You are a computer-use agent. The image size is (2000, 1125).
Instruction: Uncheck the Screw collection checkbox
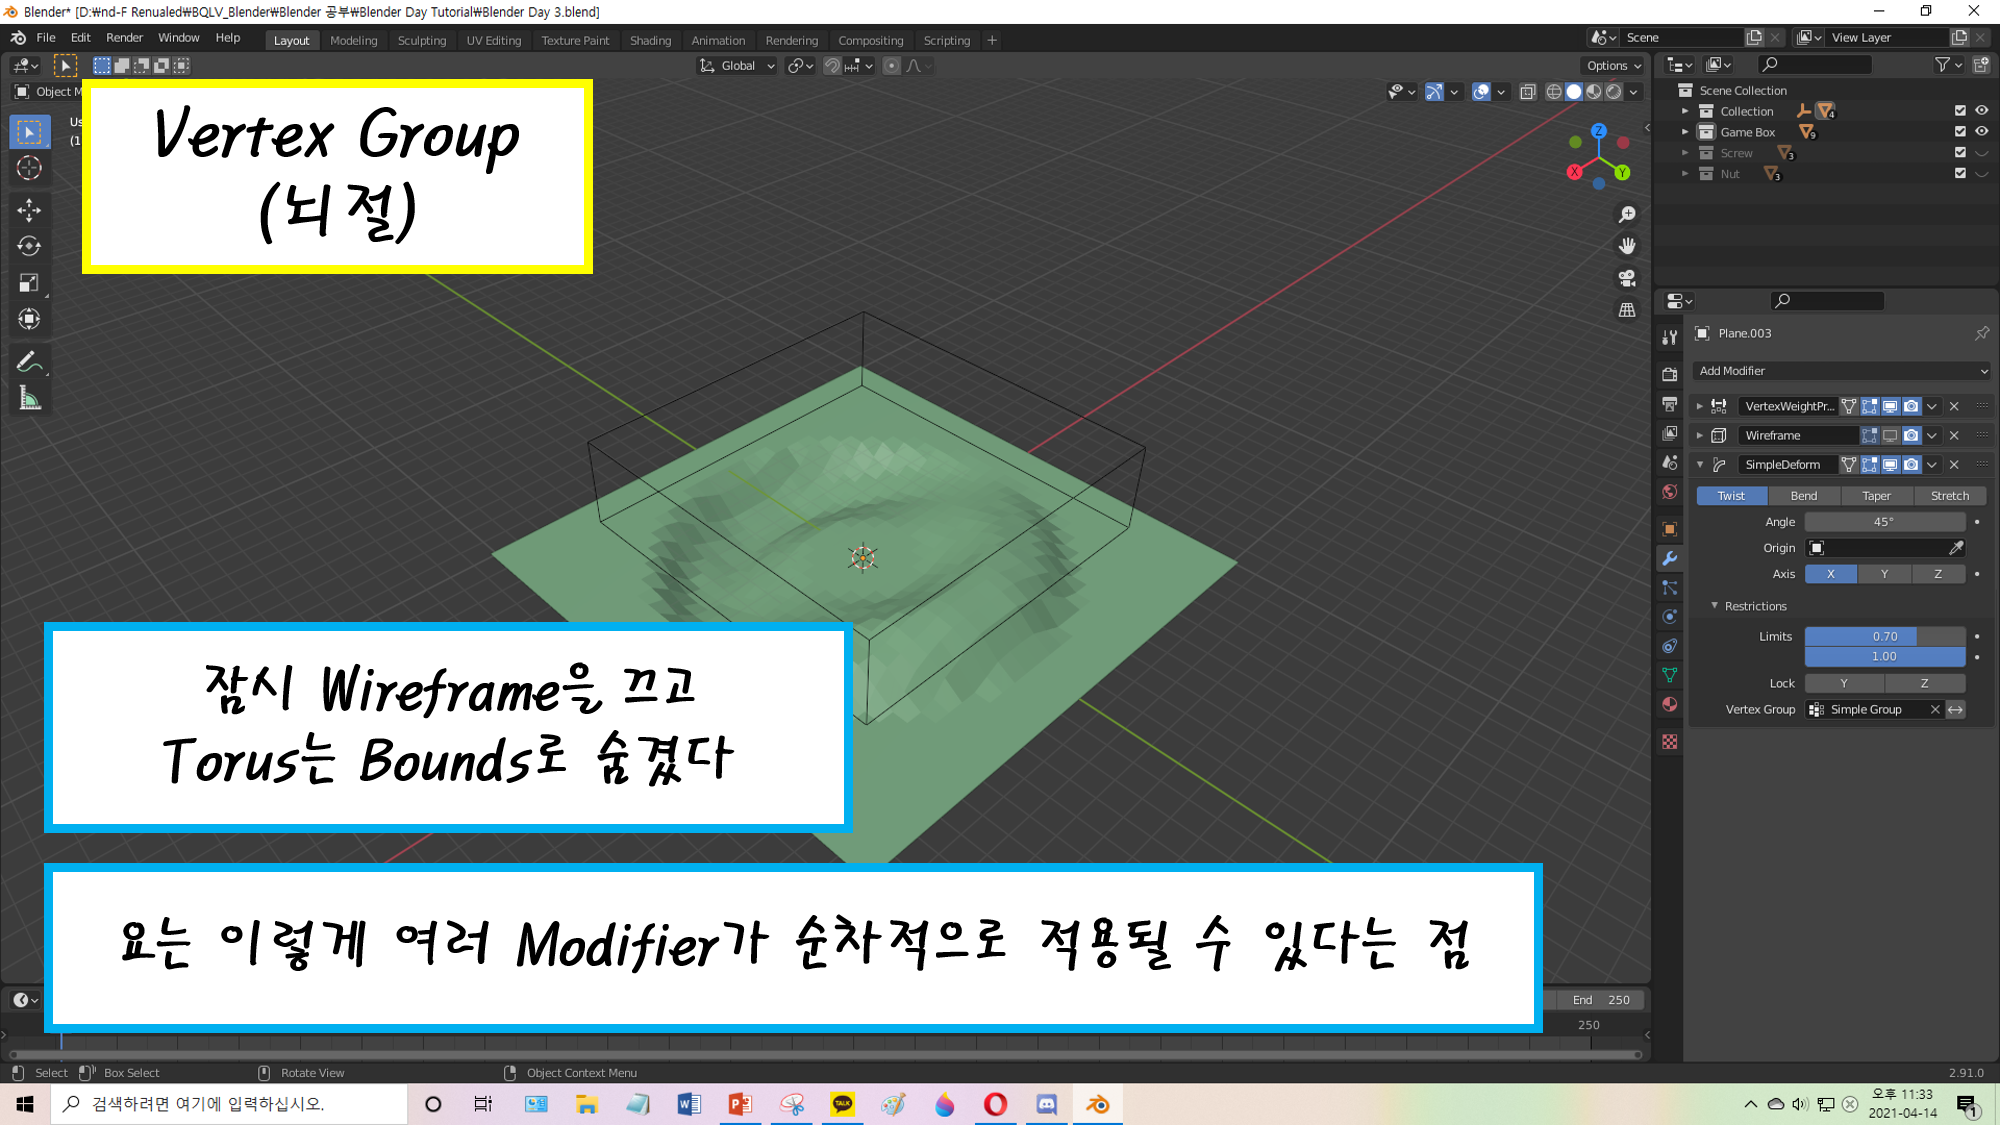coord(1960,153)
